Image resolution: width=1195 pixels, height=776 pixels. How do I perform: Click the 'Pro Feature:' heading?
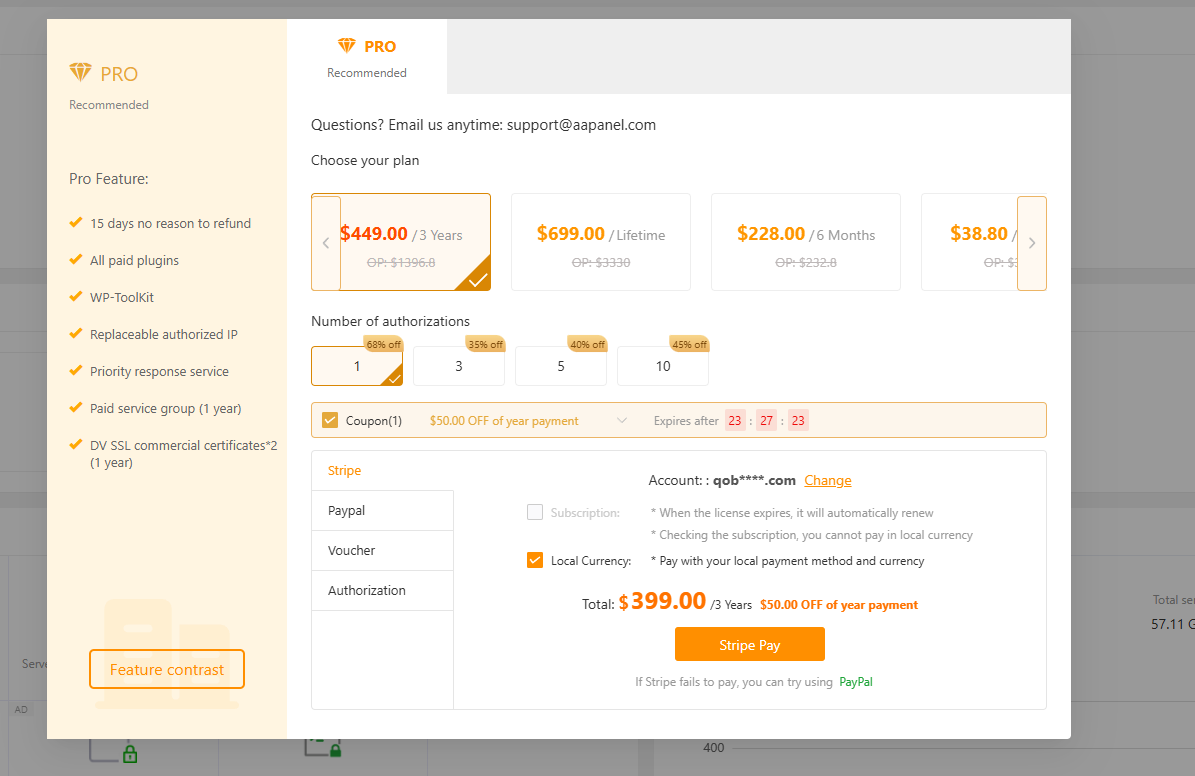(109, 178)
